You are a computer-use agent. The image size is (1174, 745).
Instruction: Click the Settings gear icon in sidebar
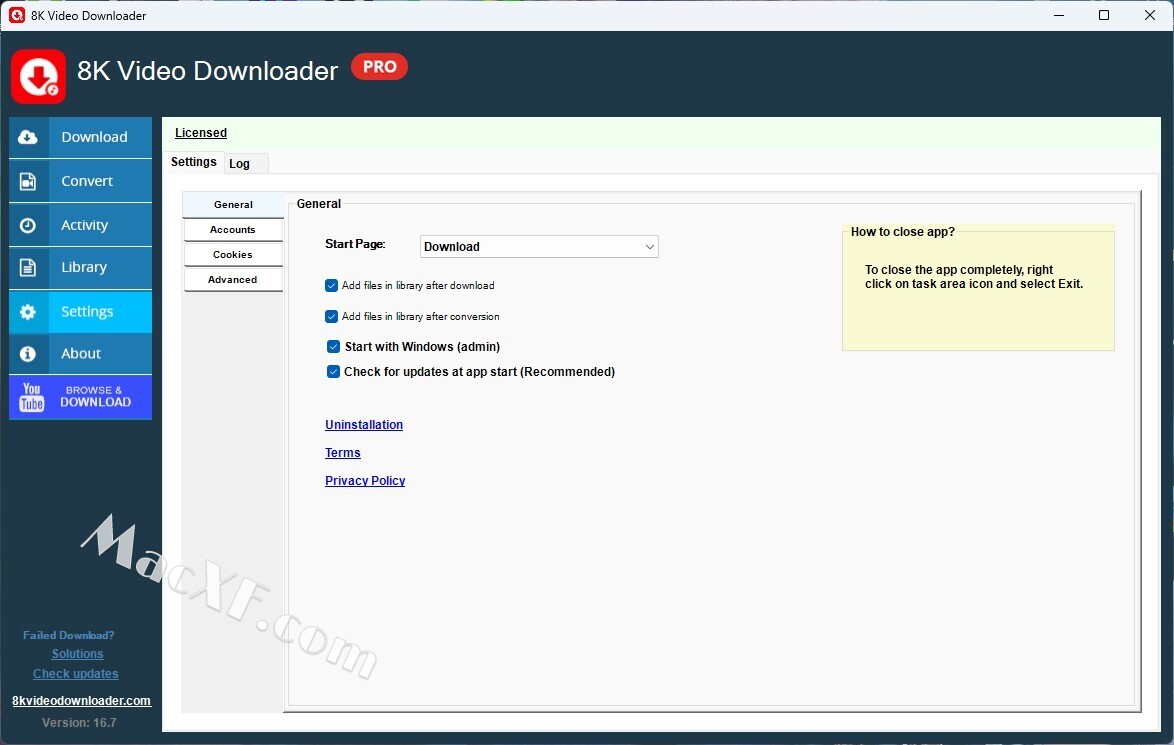28,311
